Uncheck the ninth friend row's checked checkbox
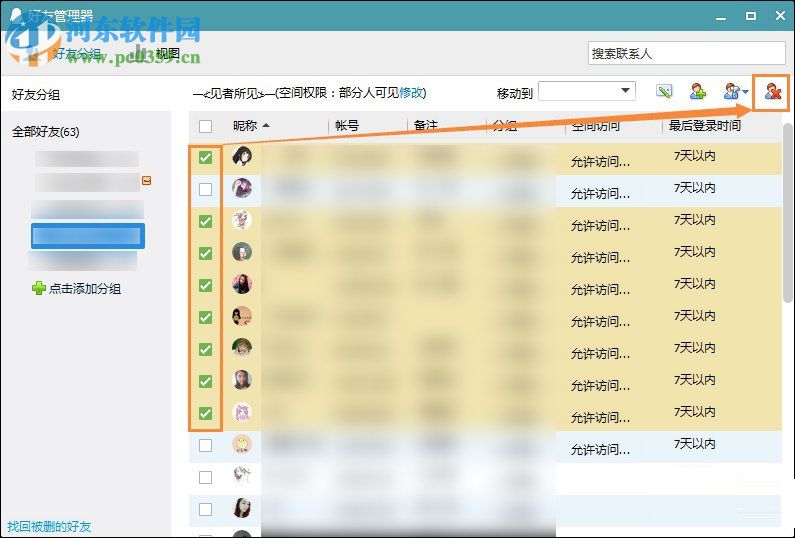 coord(205,413)
